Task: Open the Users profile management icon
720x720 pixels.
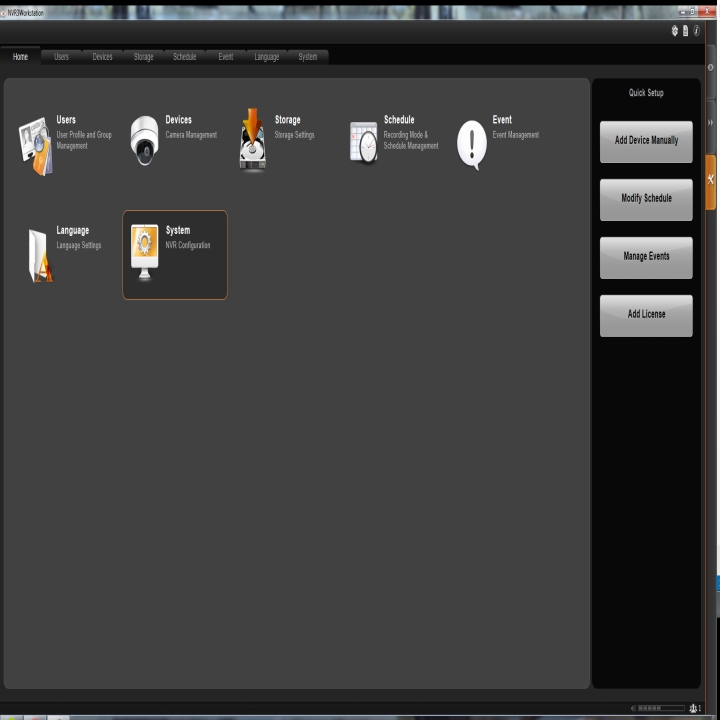Action: pos(36,145)
